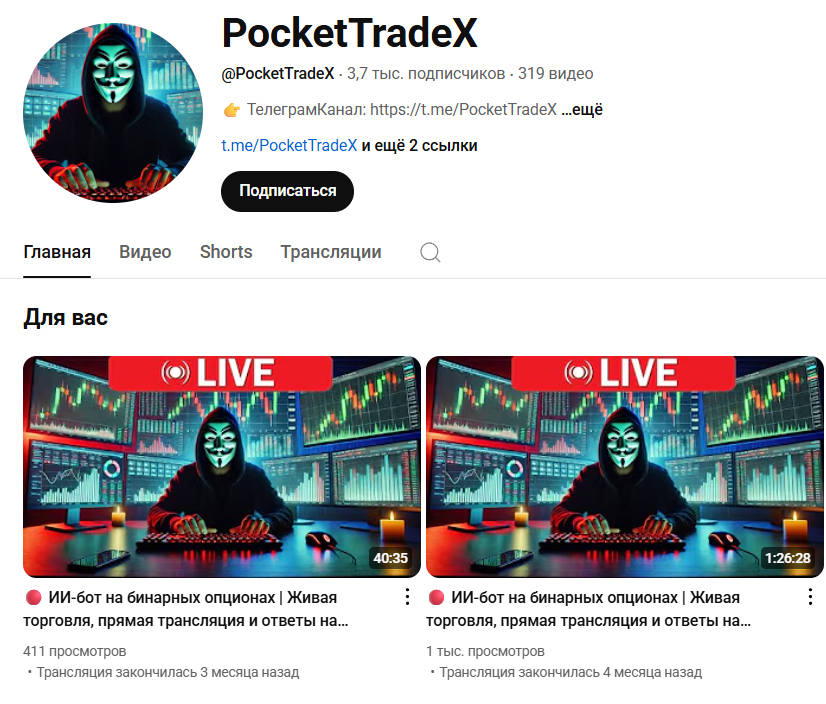Open the Трансляции tab
This screenshot has height=704, width=826.
(331, 252)
